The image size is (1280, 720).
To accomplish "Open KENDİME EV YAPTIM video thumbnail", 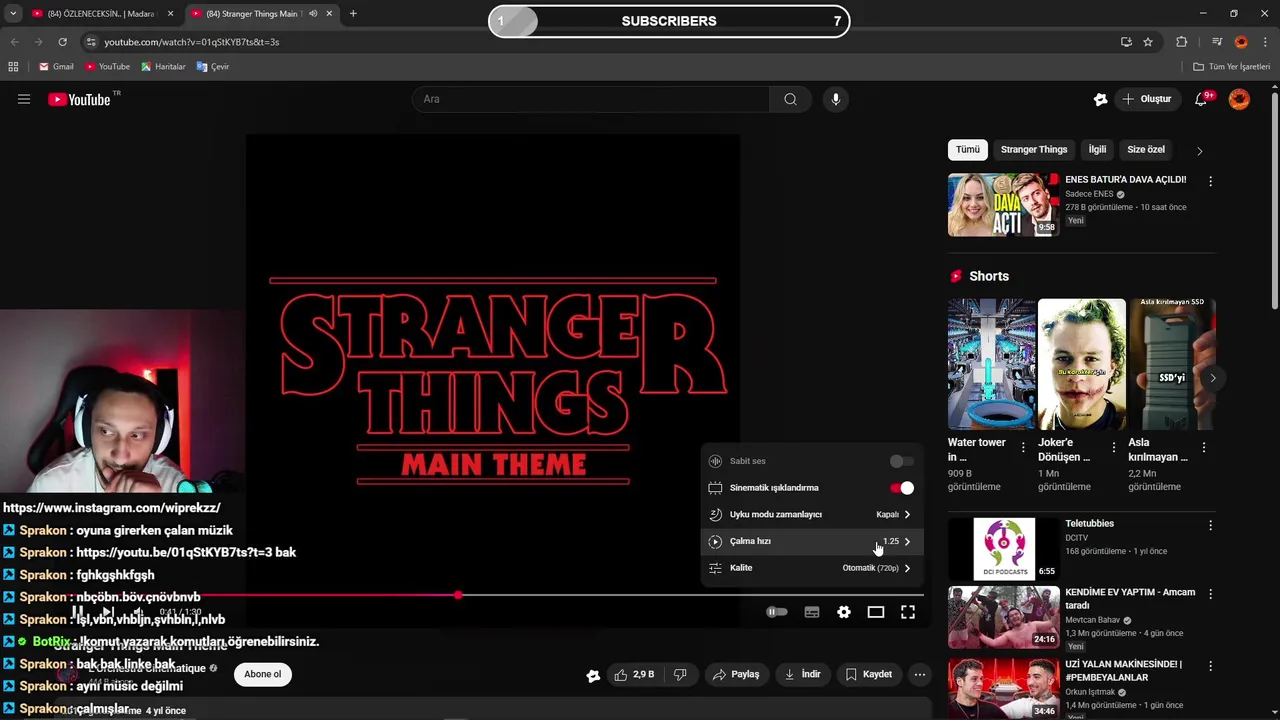I will tap(1003, 617).
